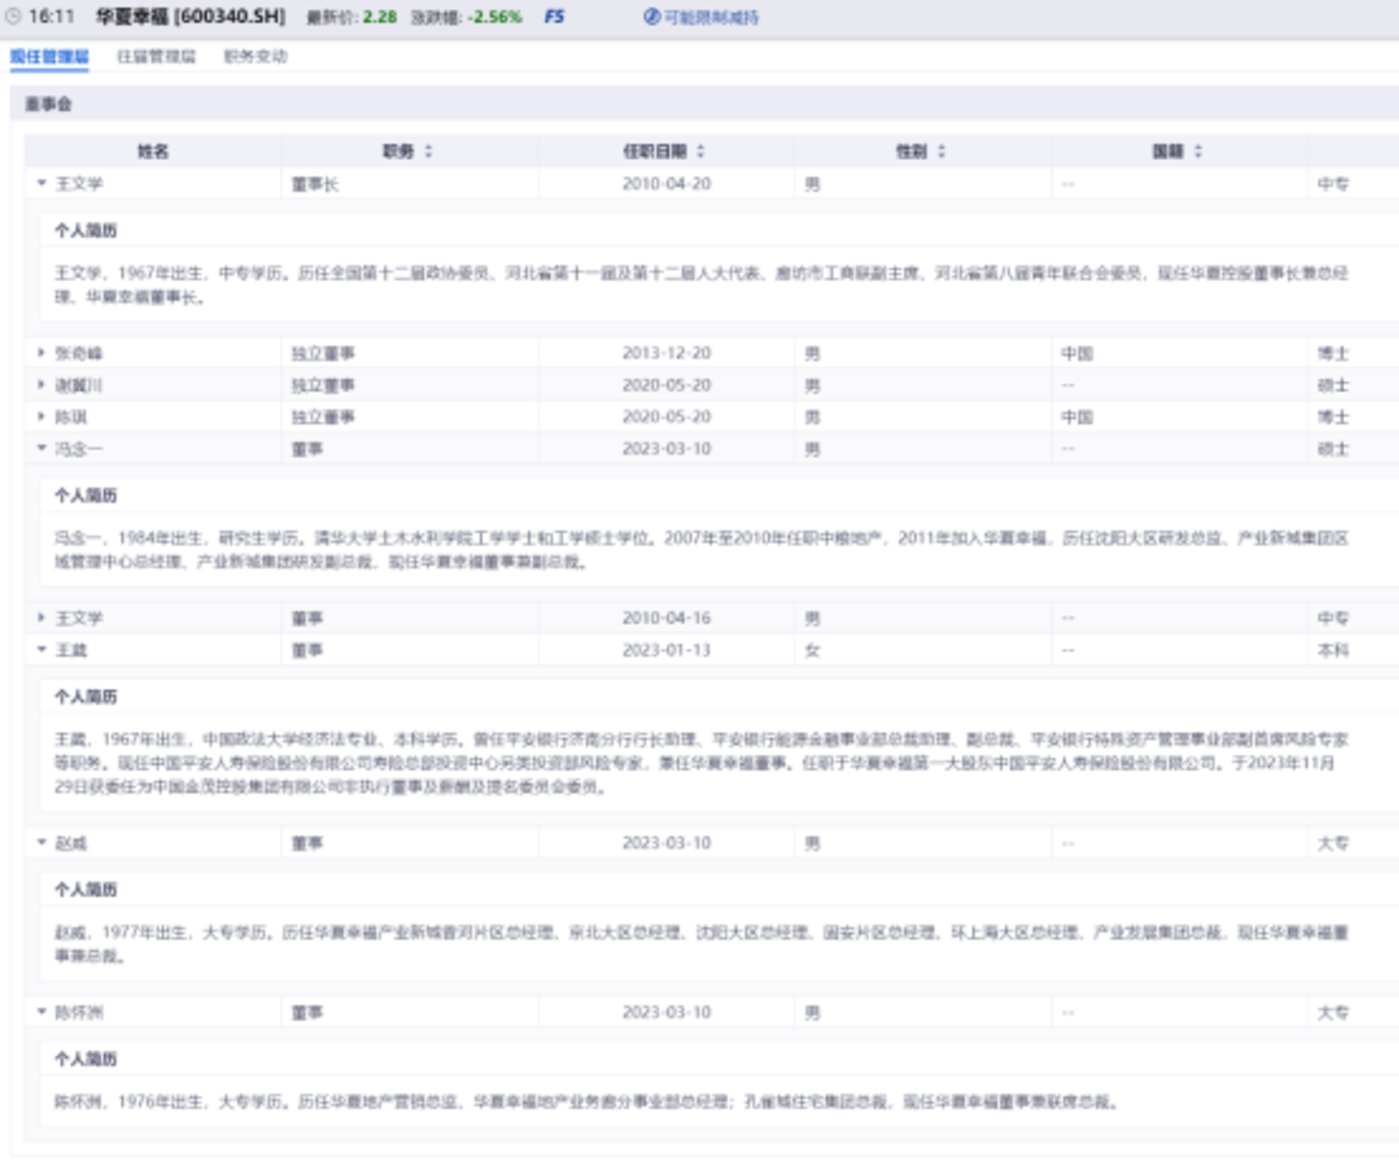Switch to the 往届管理层 tab

(156, 57)
